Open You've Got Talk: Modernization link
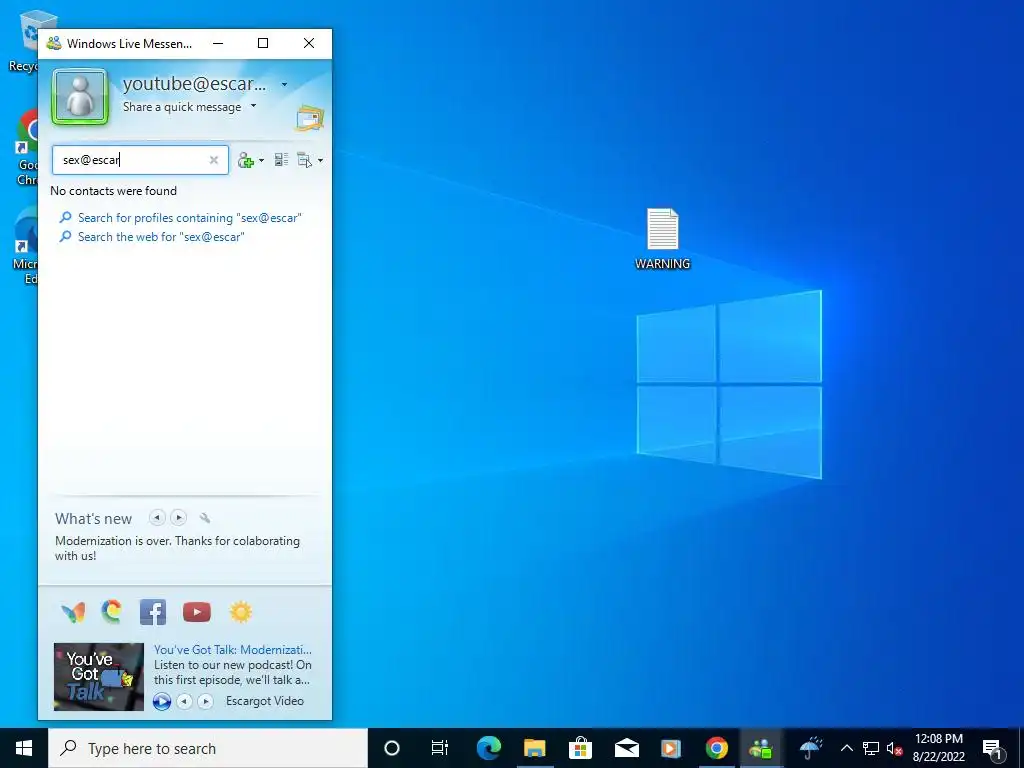The height and width of the screenshot is (768, 1024). (x=232, y=649)
